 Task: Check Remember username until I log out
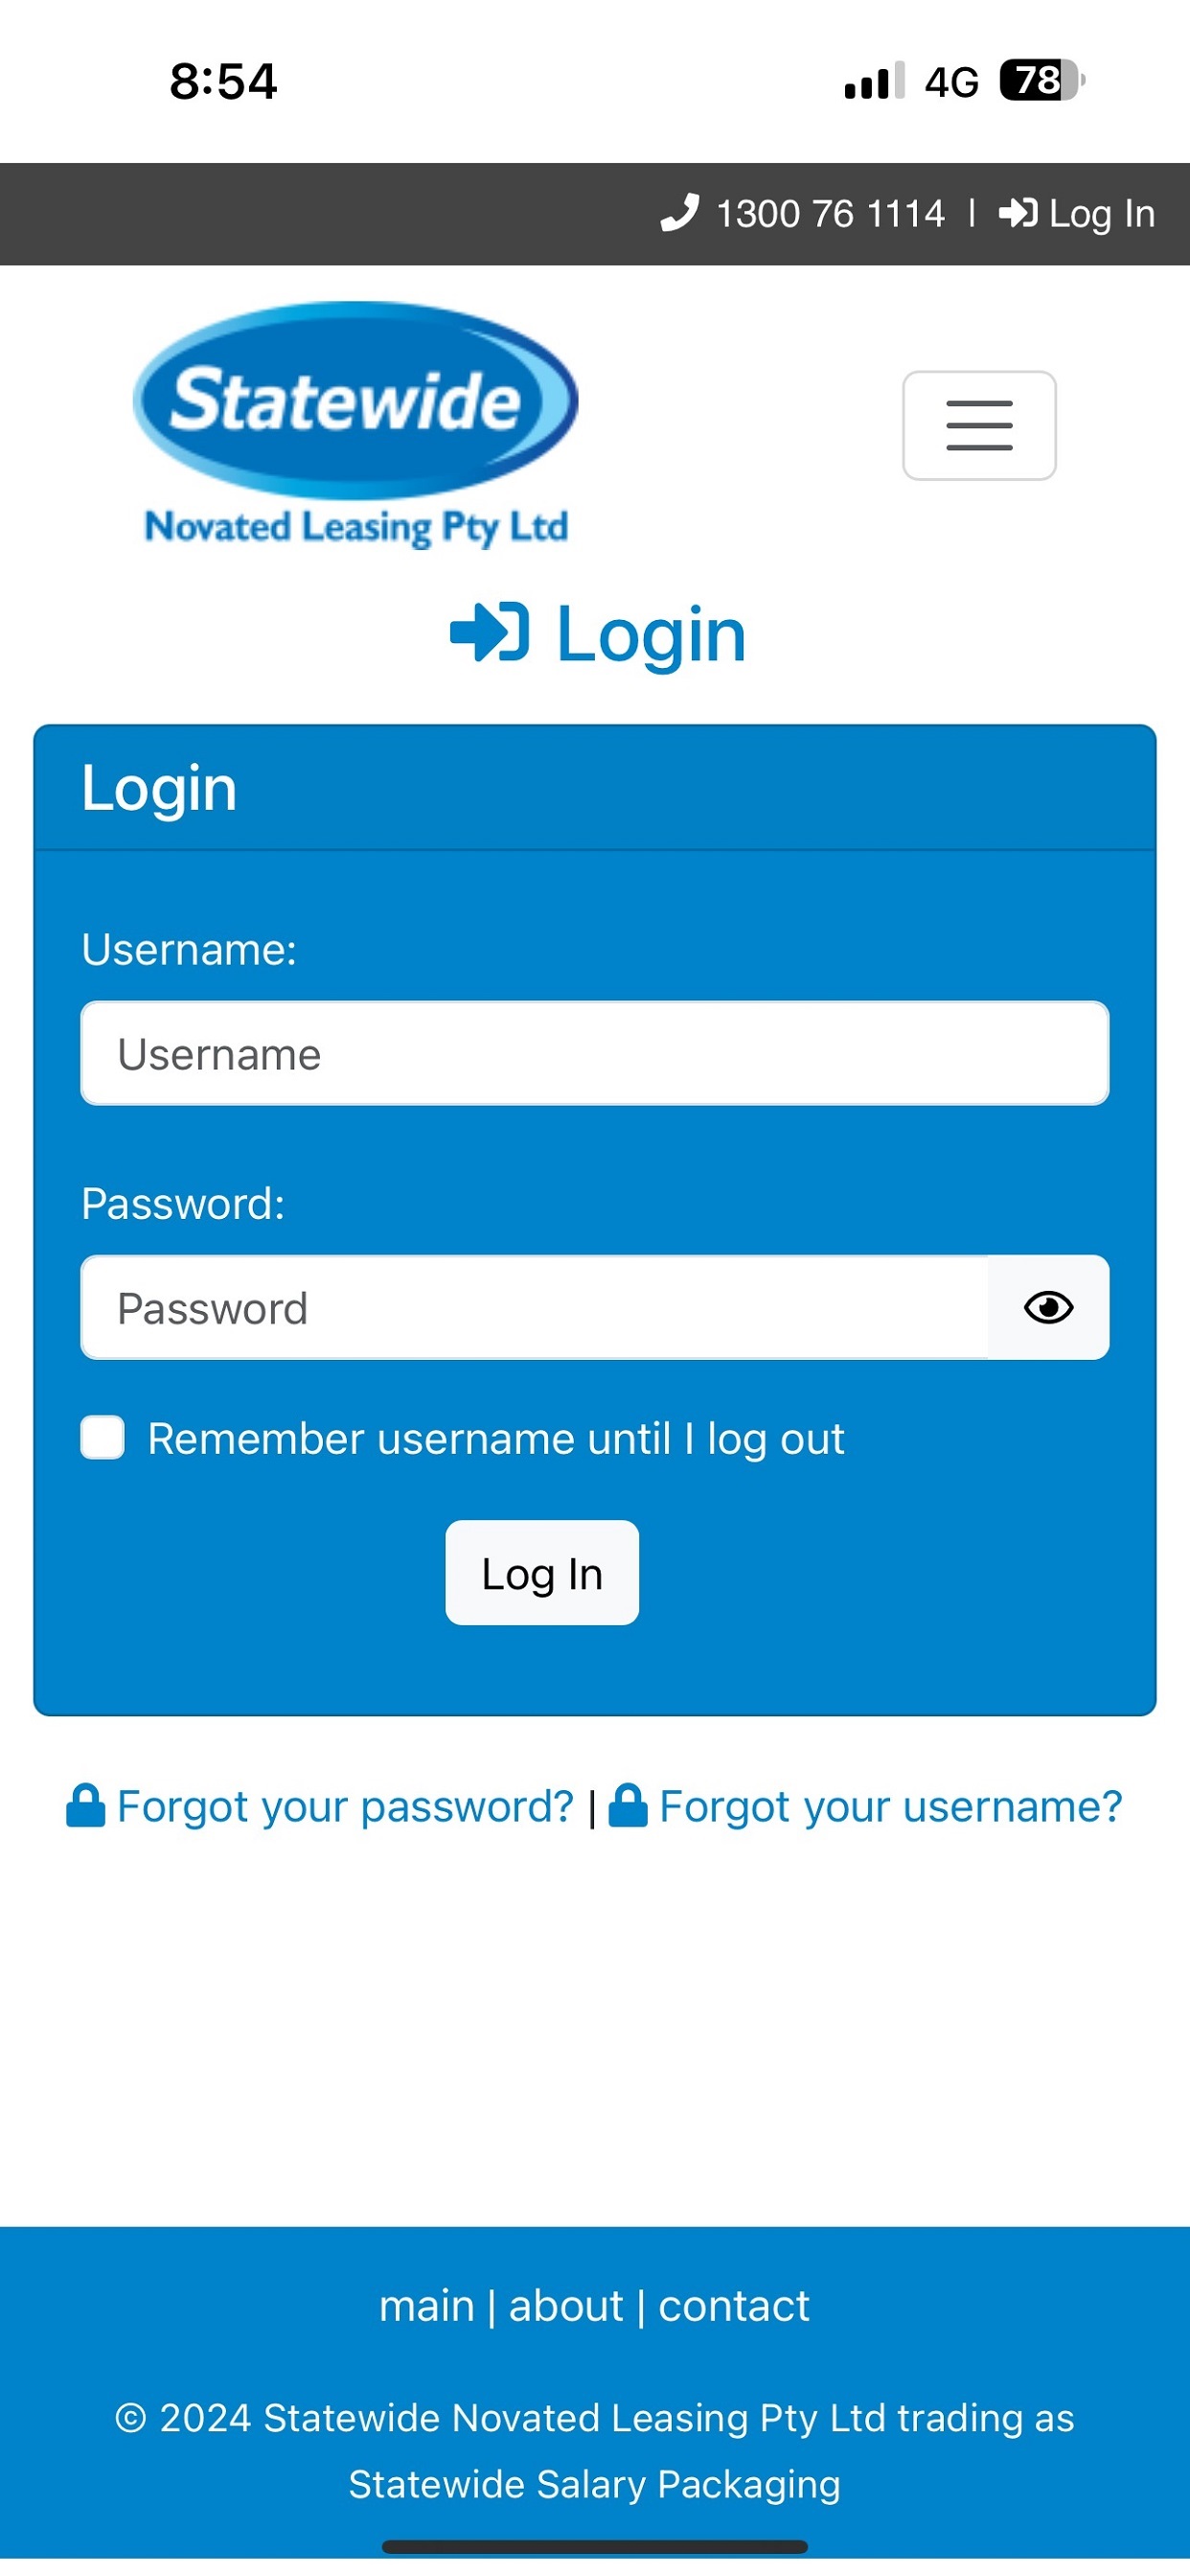(103, 1438)
